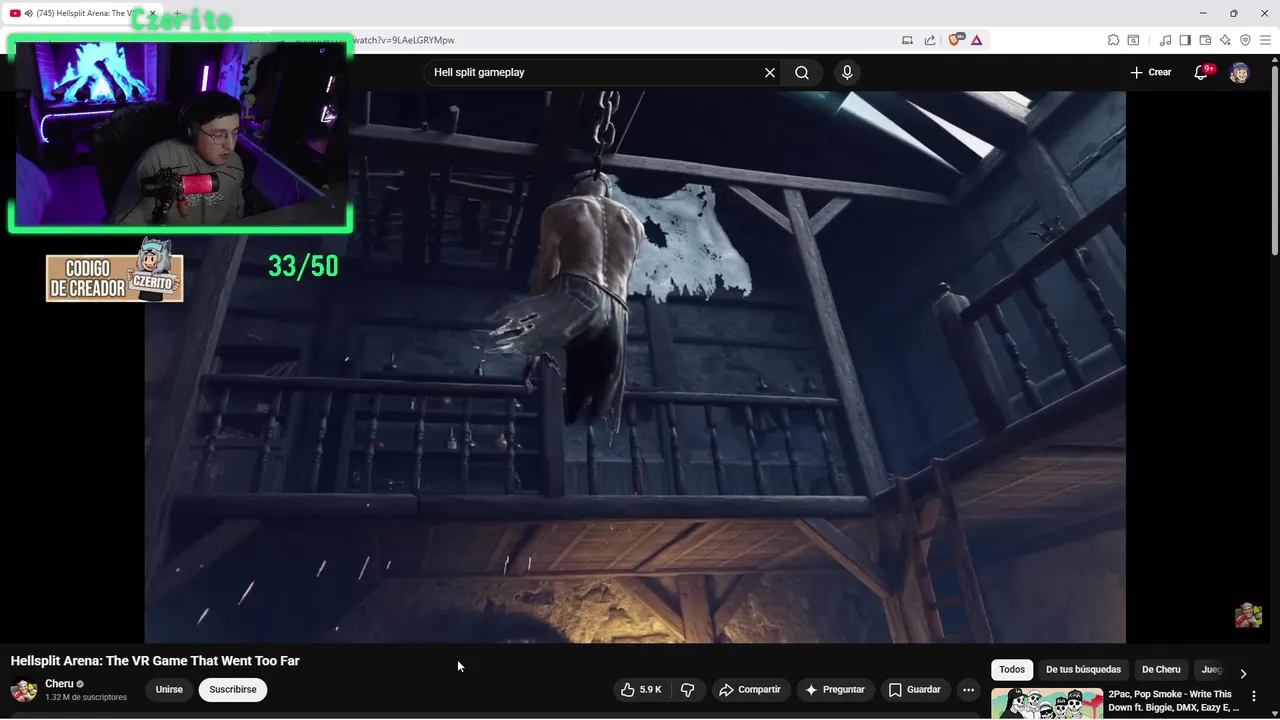Select the Todos filter chip

click(1012, 669)
